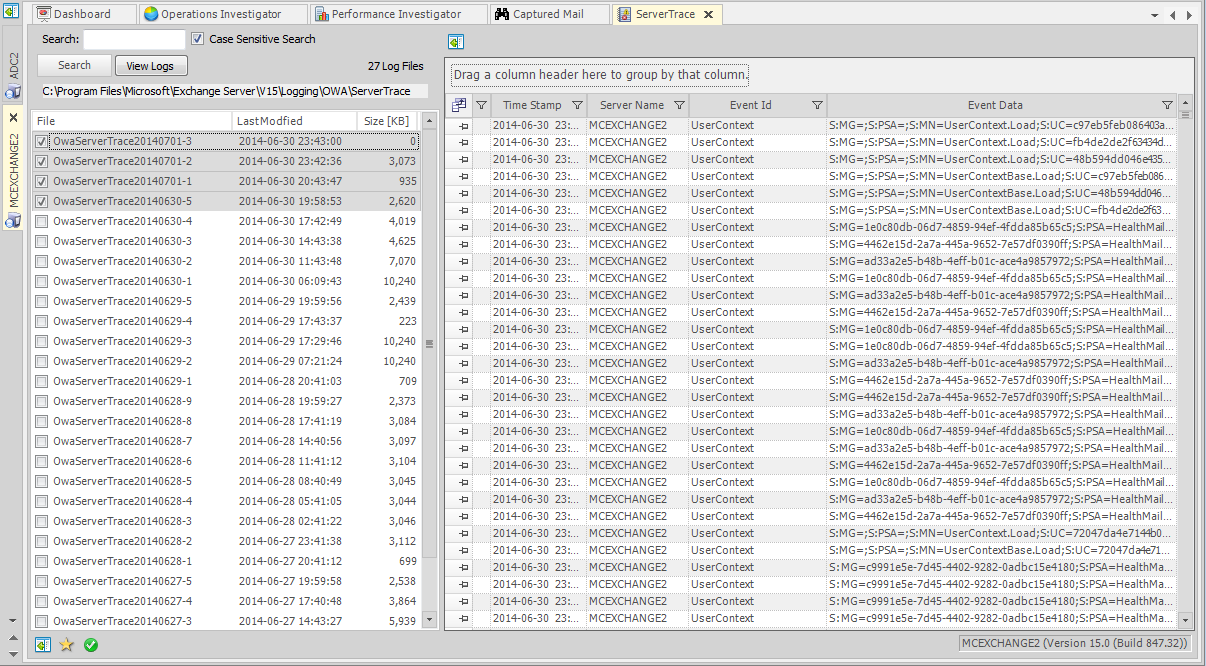Sort the file list by the File column header
Screen dimensions: 1206x666
(x=131, y=121)
